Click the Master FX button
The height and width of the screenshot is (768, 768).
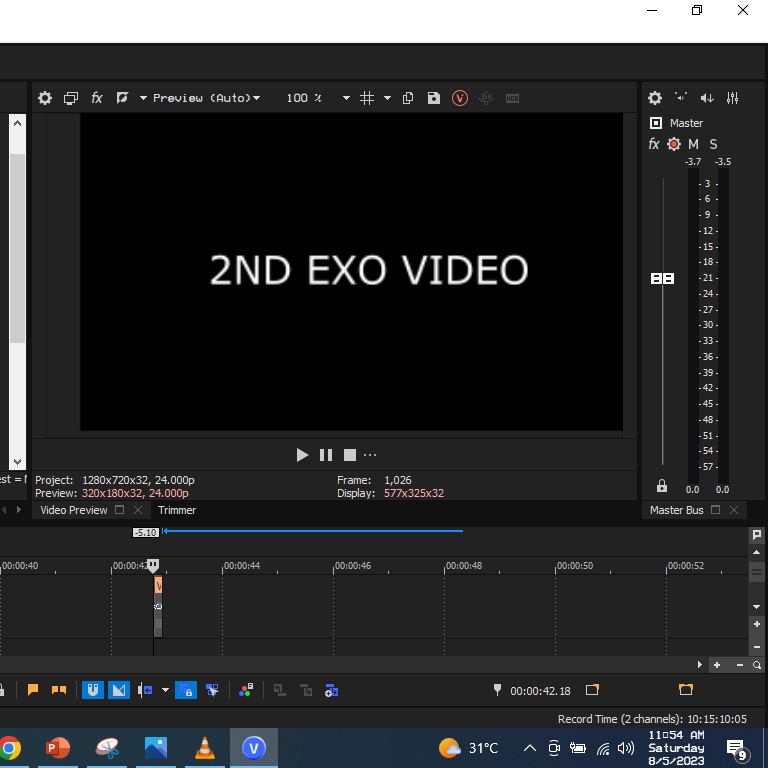click(x=654, y=144)
